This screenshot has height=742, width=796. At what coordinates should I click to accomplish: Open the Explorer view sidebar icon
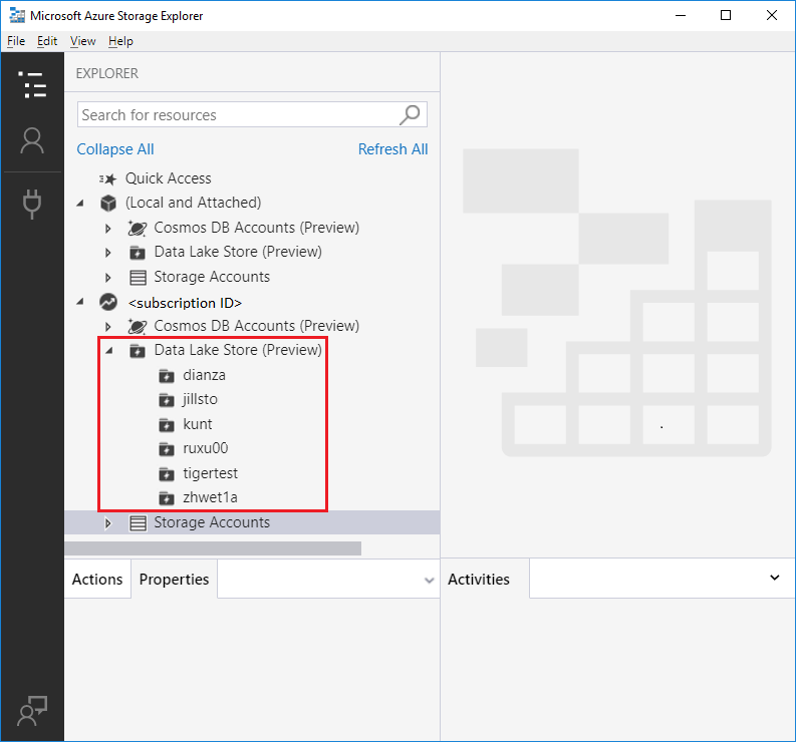point(32,84)
